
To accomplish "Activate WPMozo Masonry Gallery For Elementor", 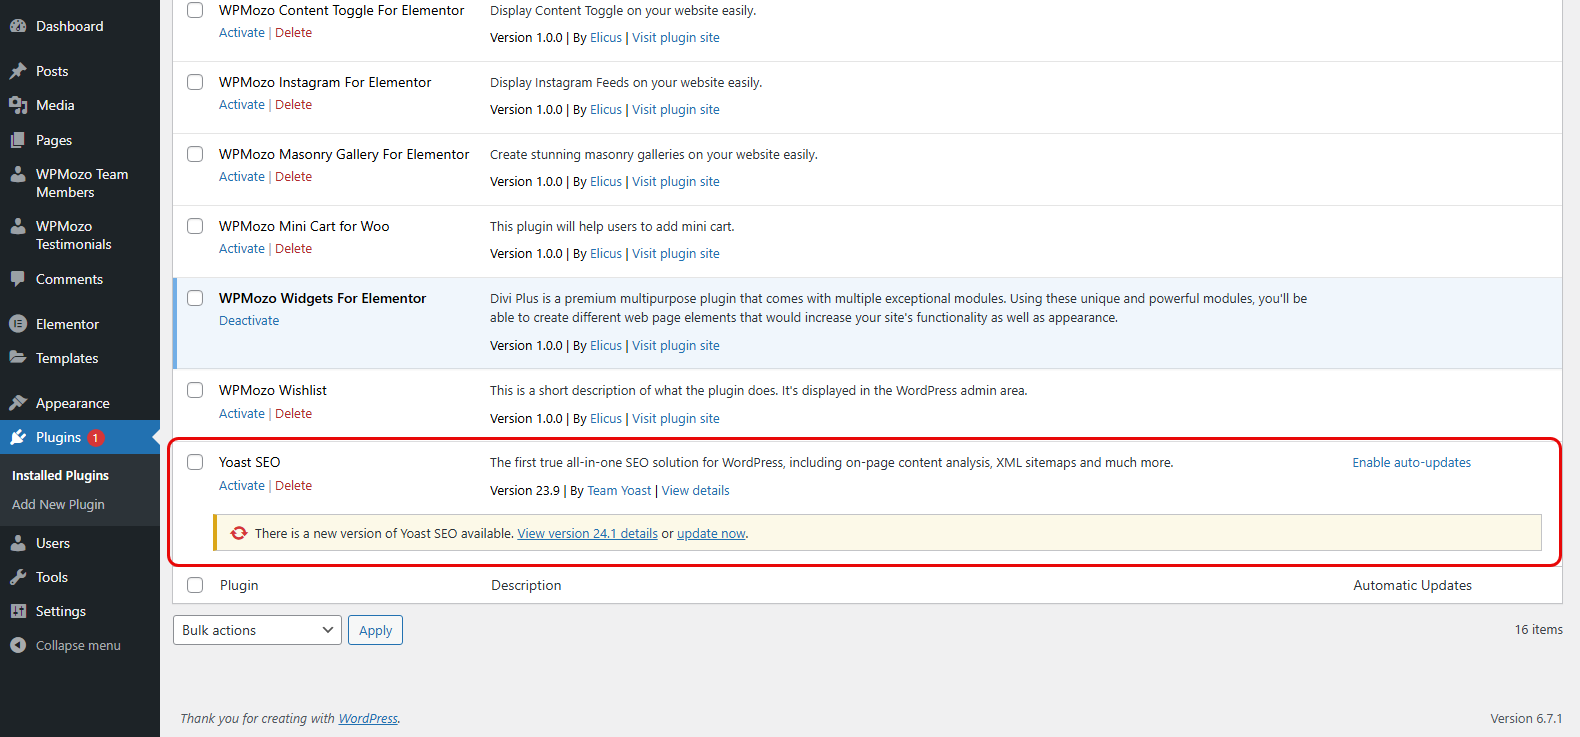I will click(x=242, y=176).
